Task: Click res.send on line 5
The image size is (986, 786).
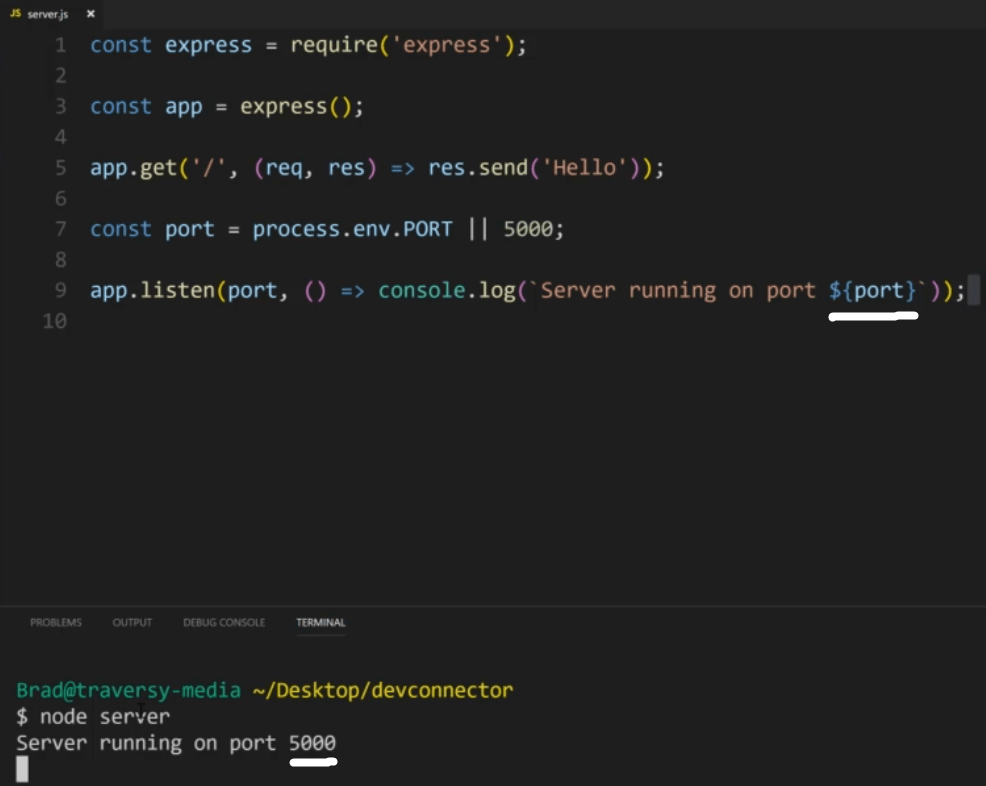Action: pos(478,168)
